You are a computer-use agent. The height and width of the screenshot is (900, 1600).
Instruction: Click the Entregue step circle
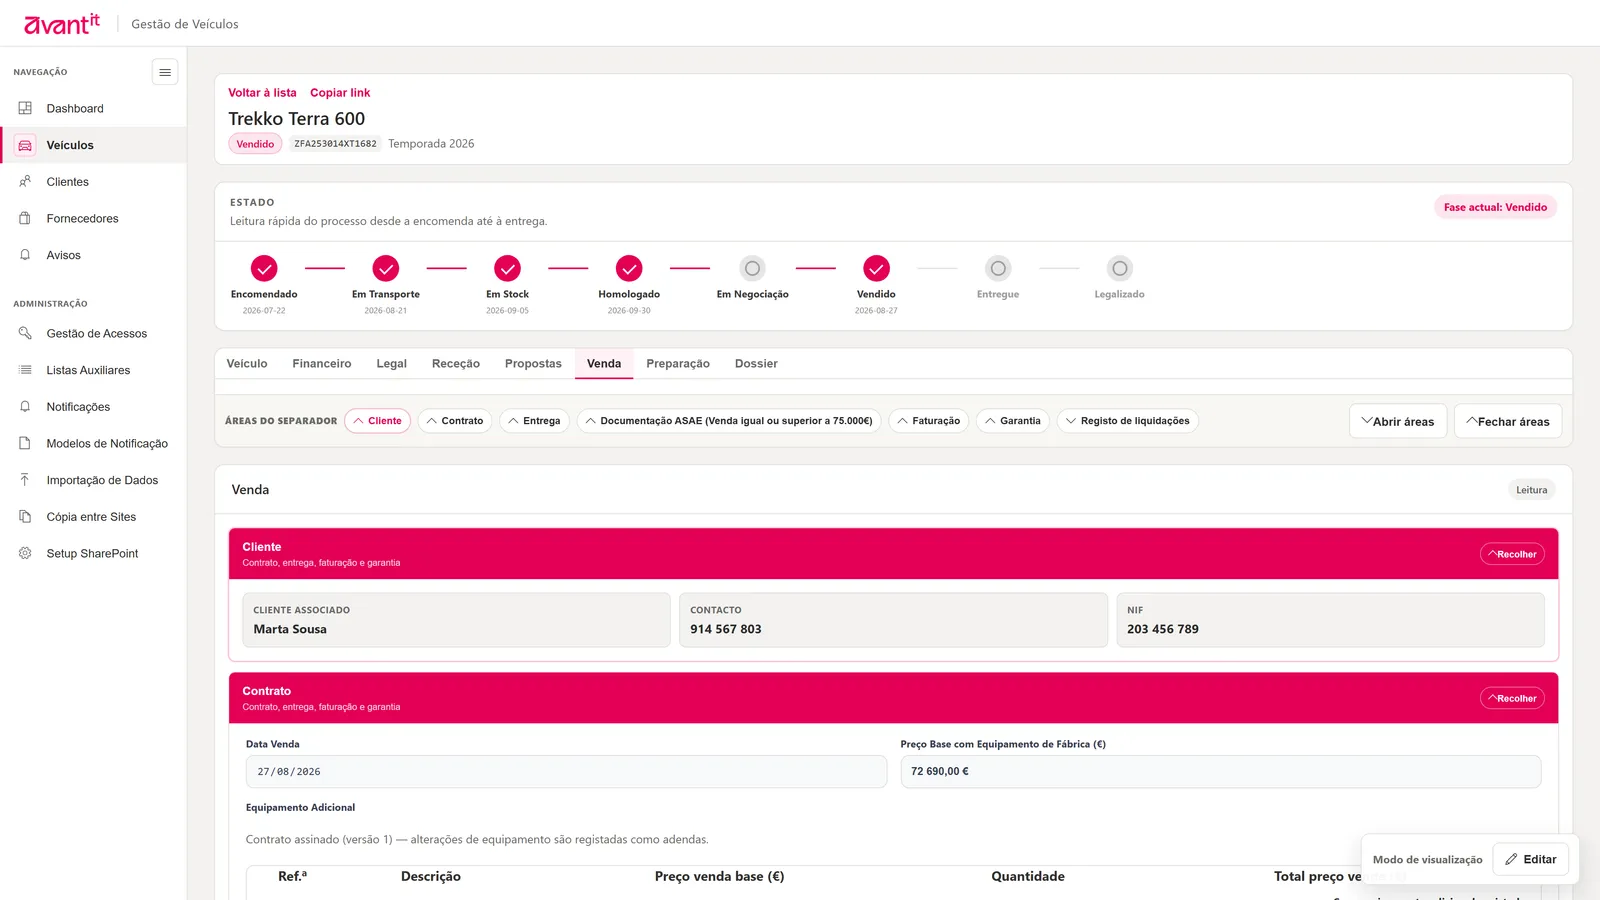click(x=998, y=268)
